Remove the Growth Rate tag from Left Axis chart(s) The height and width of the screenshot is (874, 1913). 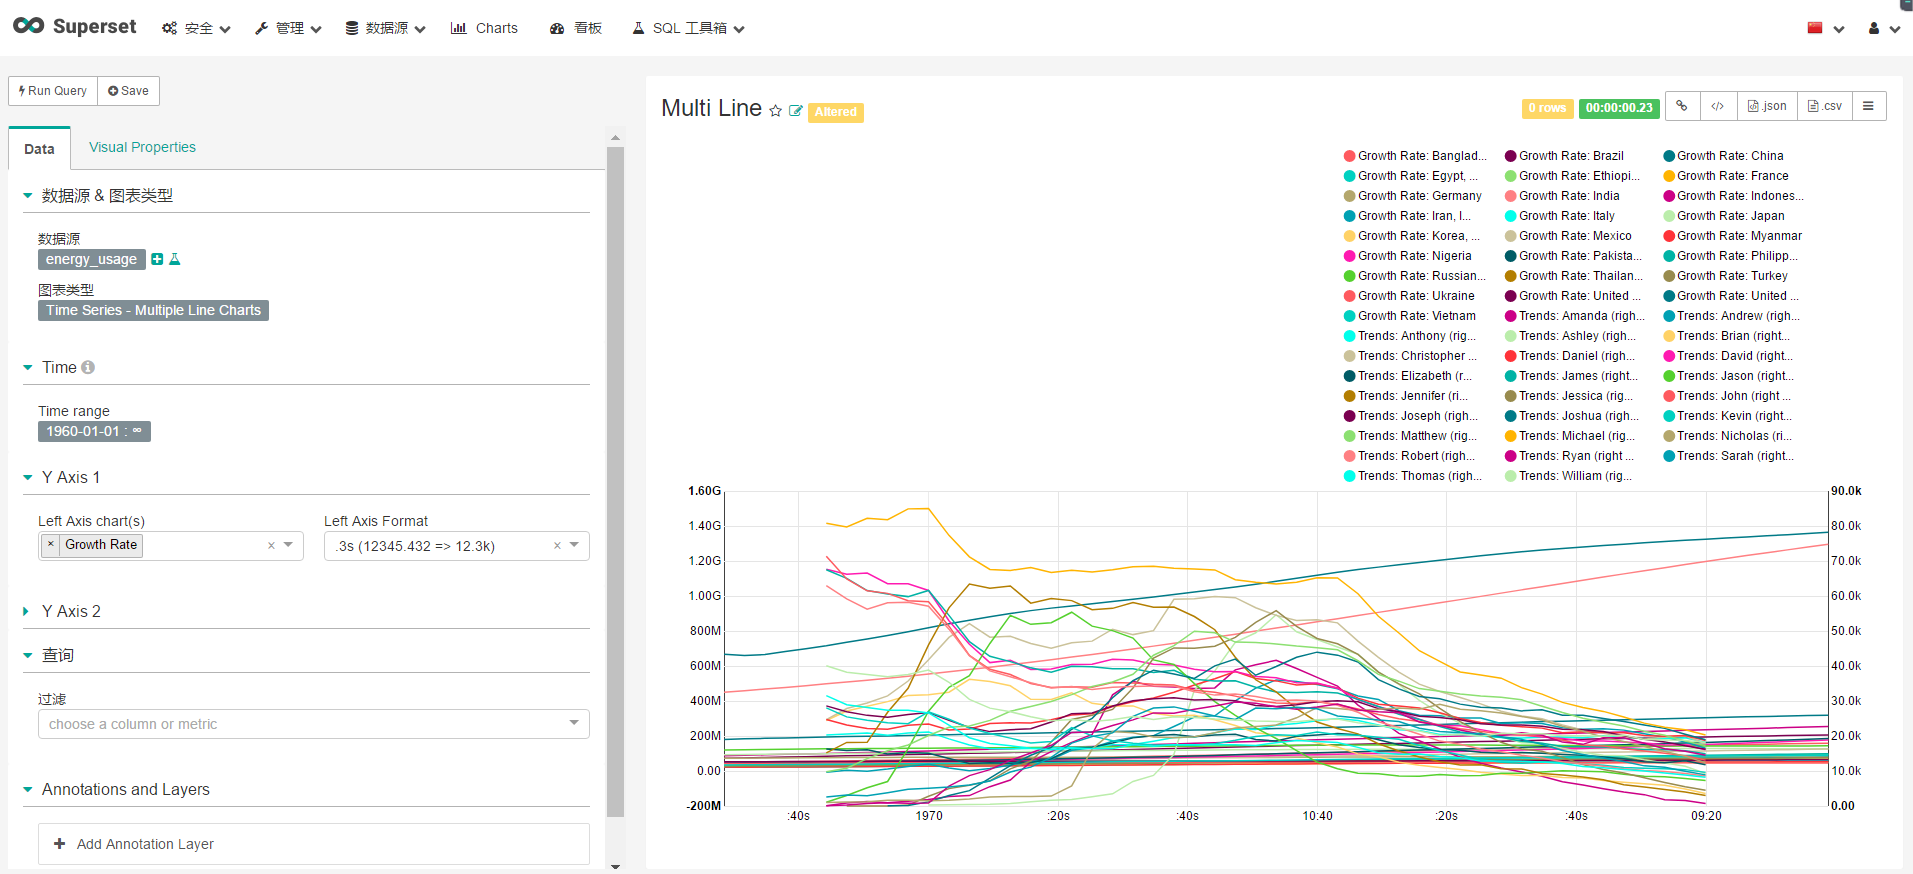[51, 545]
